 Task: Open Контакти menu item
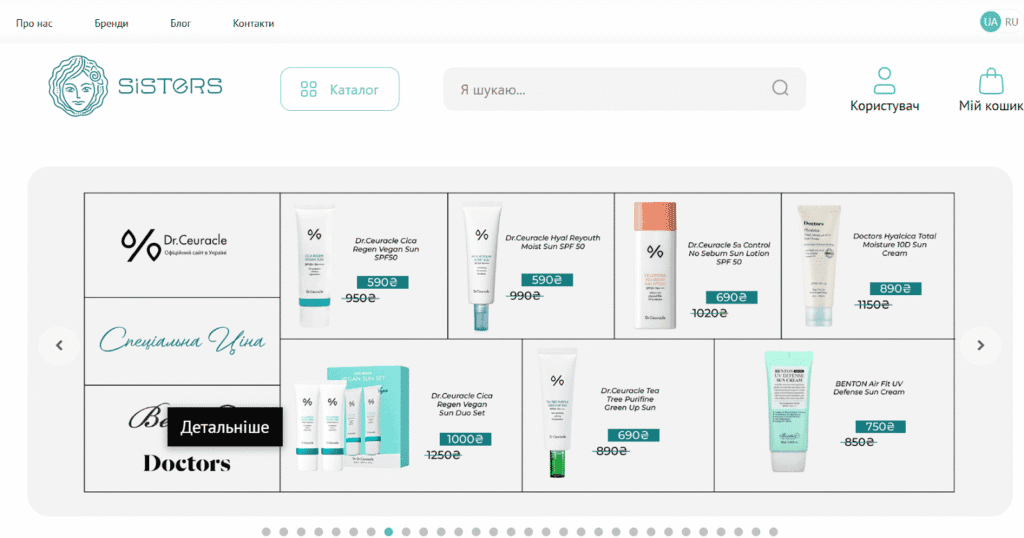click(253, 23)
